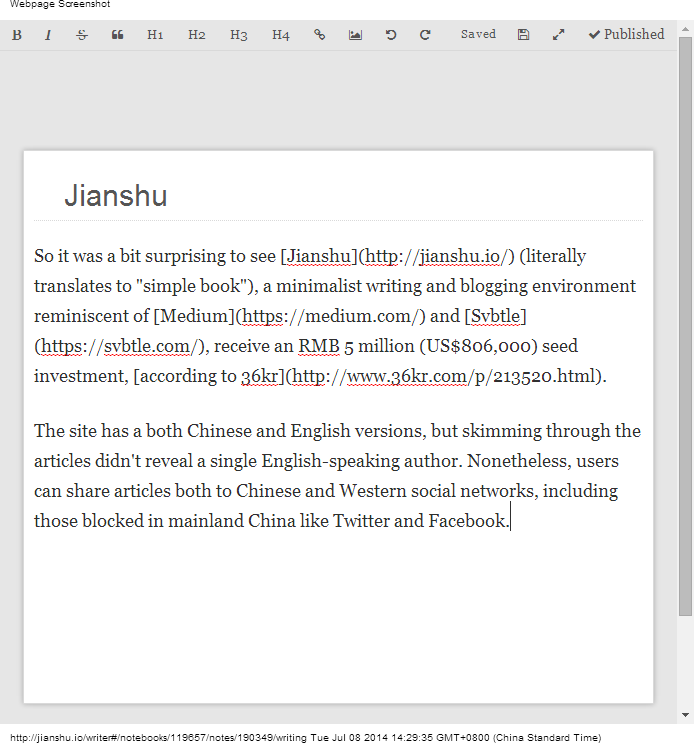Toggle bold formatting

(x=17, y=35)
